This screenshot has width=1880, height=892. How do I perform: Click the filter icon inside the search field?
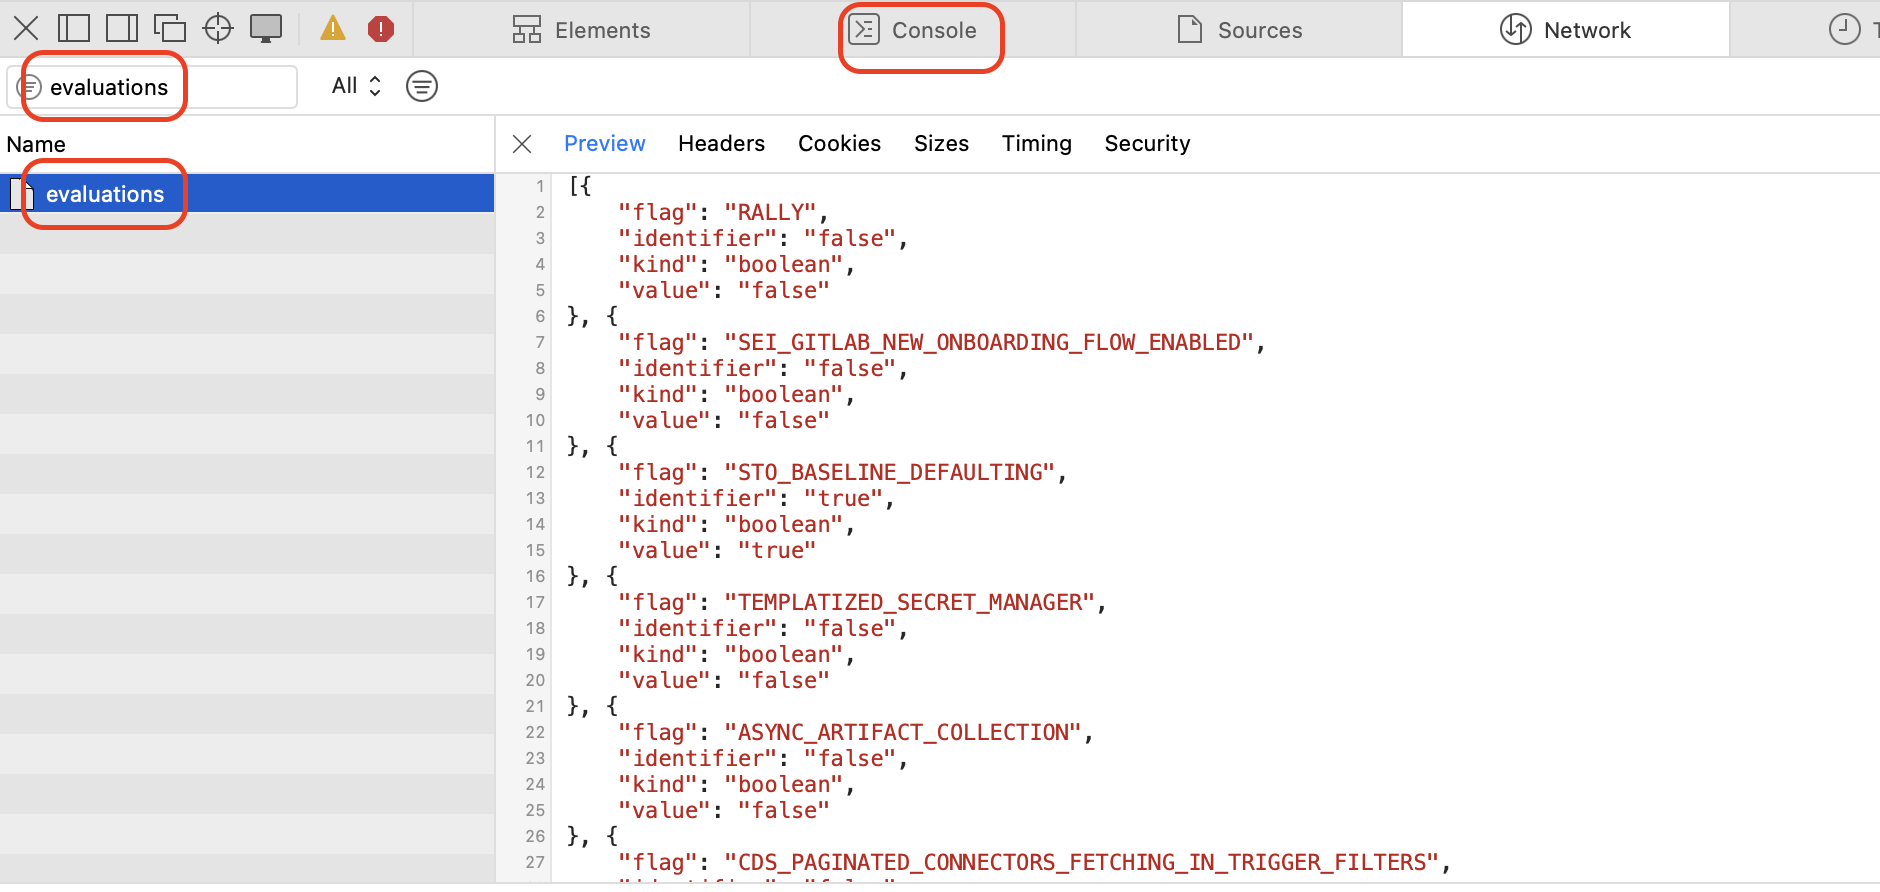tap(30, 87)
